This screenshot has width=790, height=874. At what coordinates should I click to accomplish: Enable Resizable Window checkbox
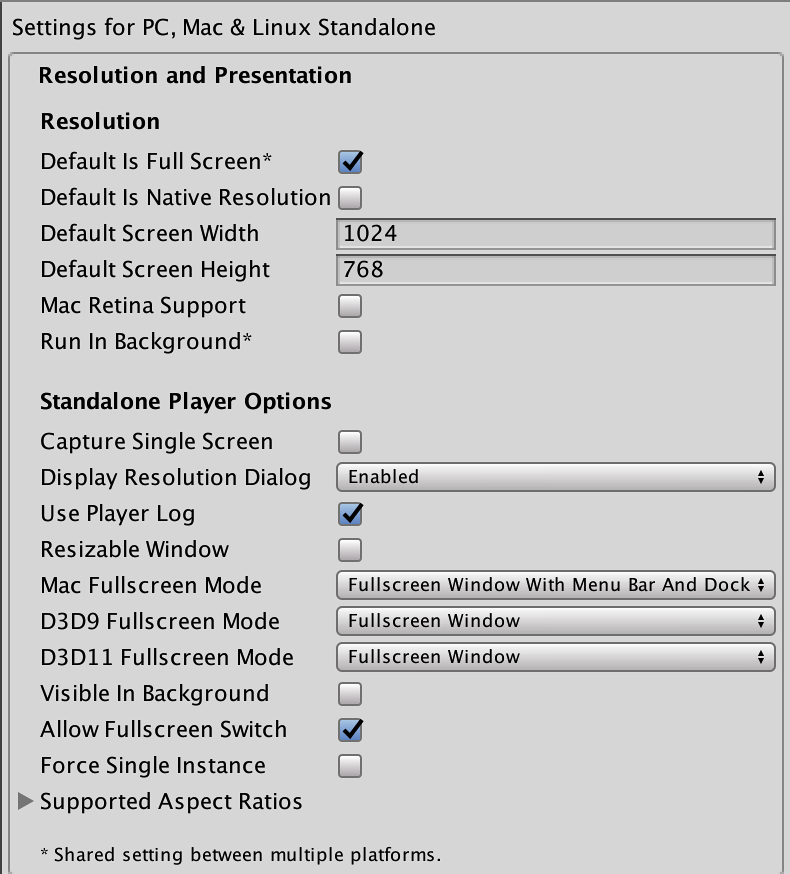pyautogui.click(x=350, y=550)
